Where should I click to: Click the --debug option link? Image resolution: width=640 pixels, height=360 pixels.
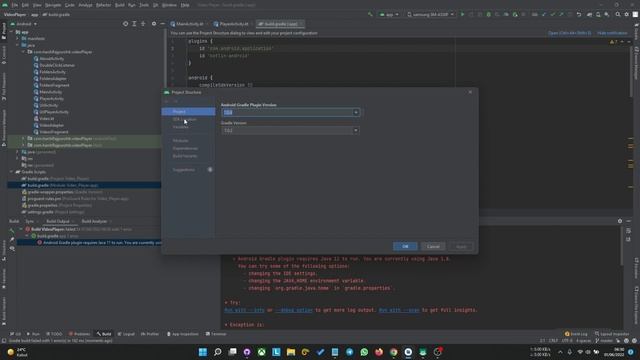point(293,310)
